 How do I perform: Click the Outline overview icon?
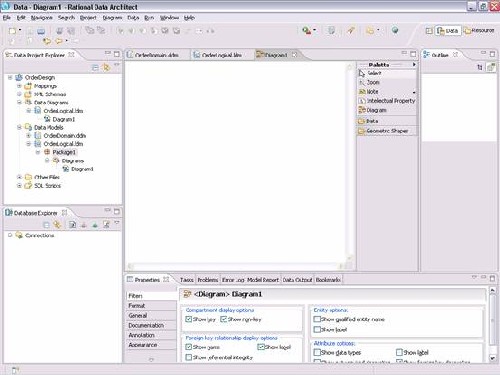tap(491, 68)
